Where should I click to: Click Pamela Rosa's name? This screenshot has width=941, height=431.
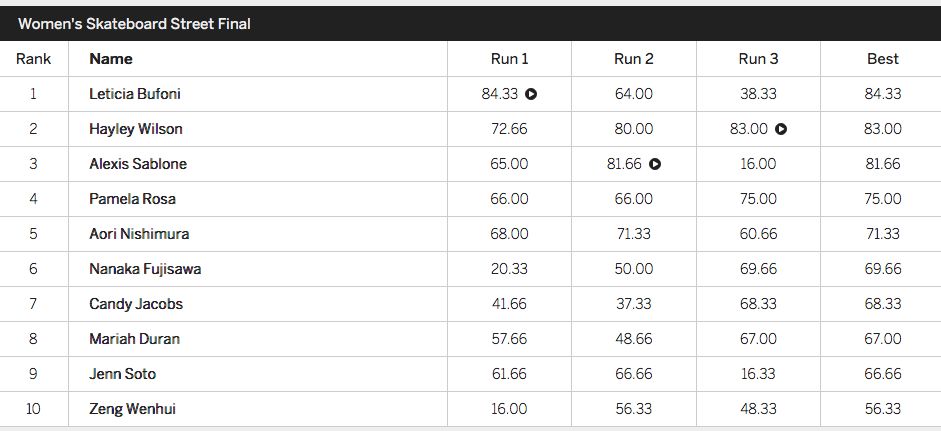point(133,199)
